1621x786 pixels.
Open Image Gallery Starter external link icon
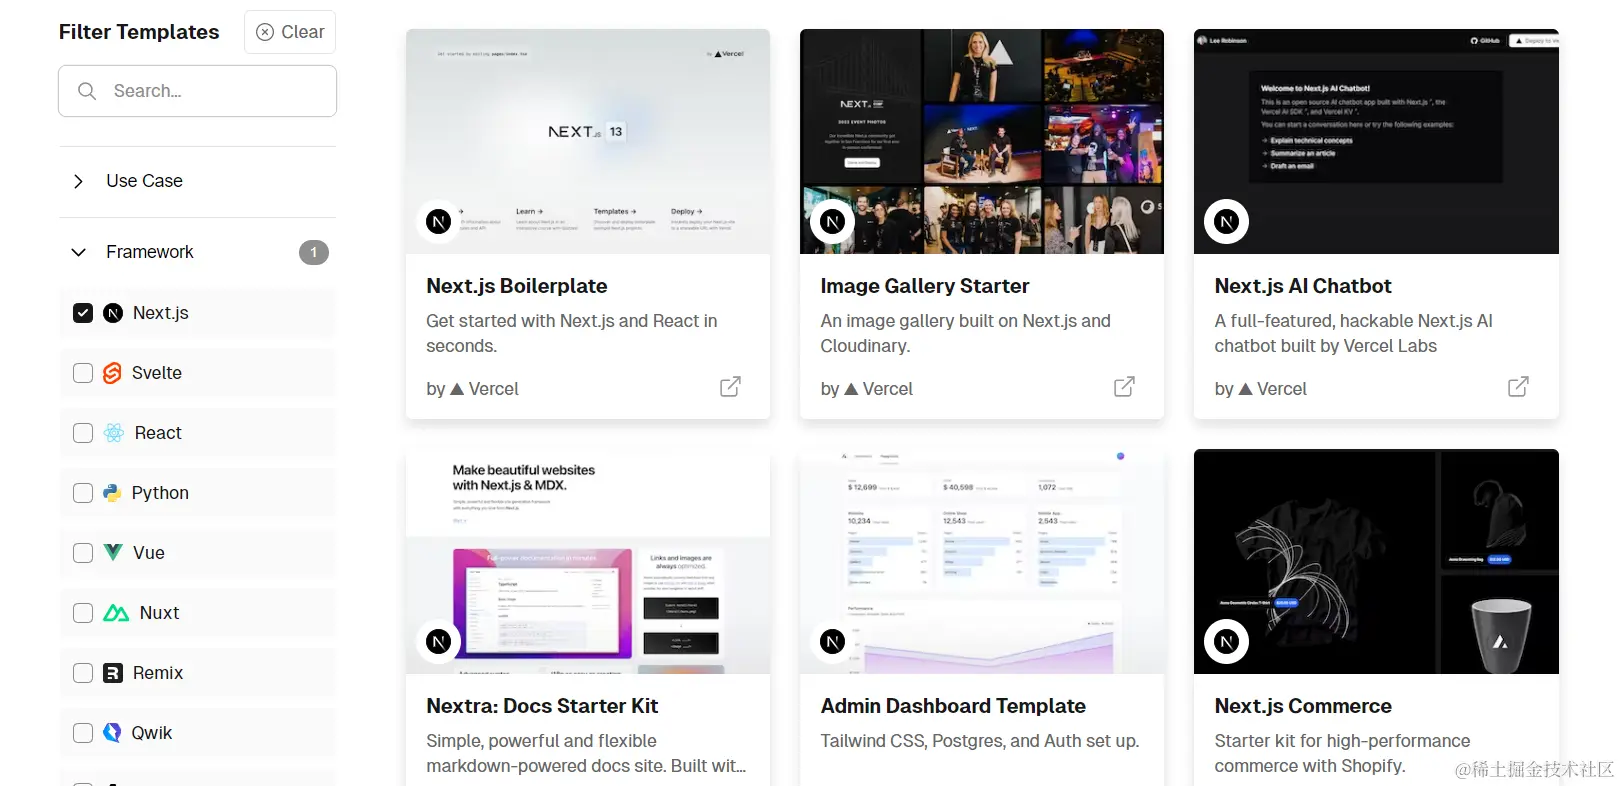(x=1124, y=387)
